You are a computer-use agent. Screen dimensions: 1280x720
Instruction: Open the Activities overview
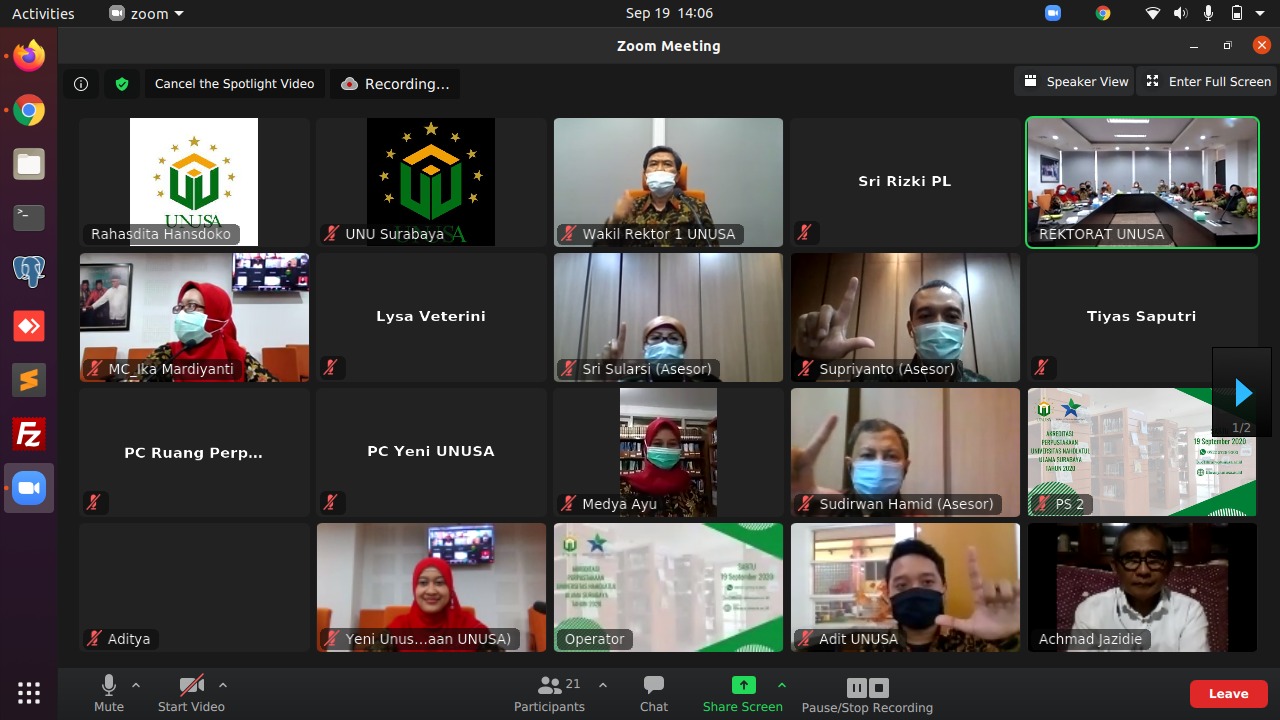(x=43, y=13)
